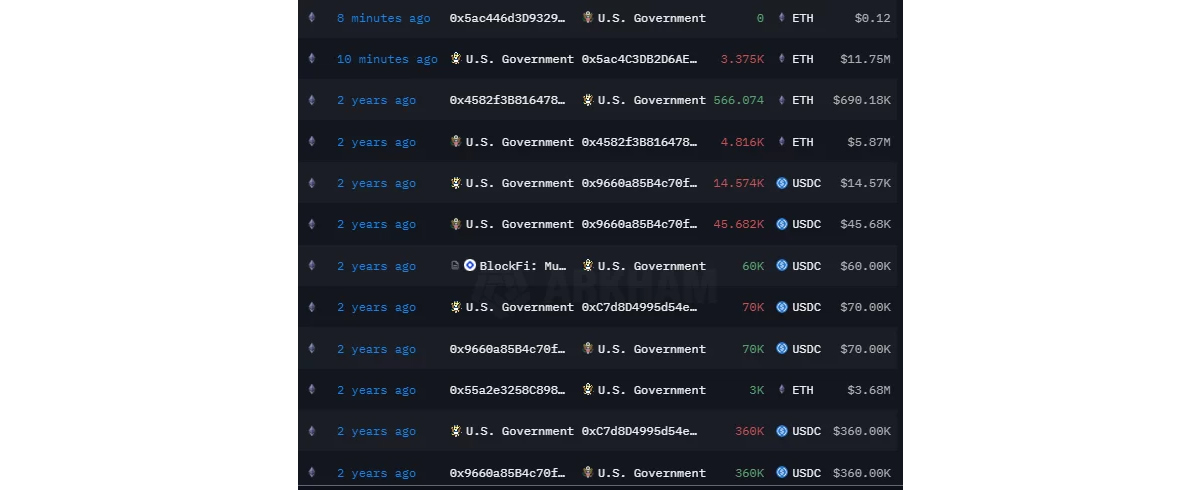Click the USDC token icon in the $60.00K row
Screen dimensions: 1200x490
pyautogui.click(x=782, y=266)
